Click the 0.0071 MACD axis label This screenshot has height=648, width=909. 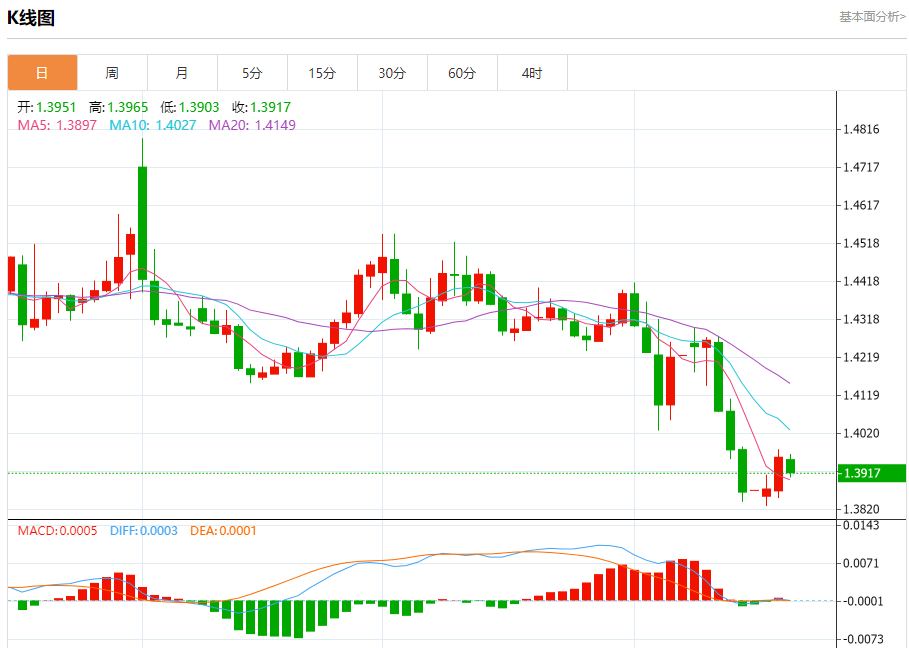tap(861, 563)
